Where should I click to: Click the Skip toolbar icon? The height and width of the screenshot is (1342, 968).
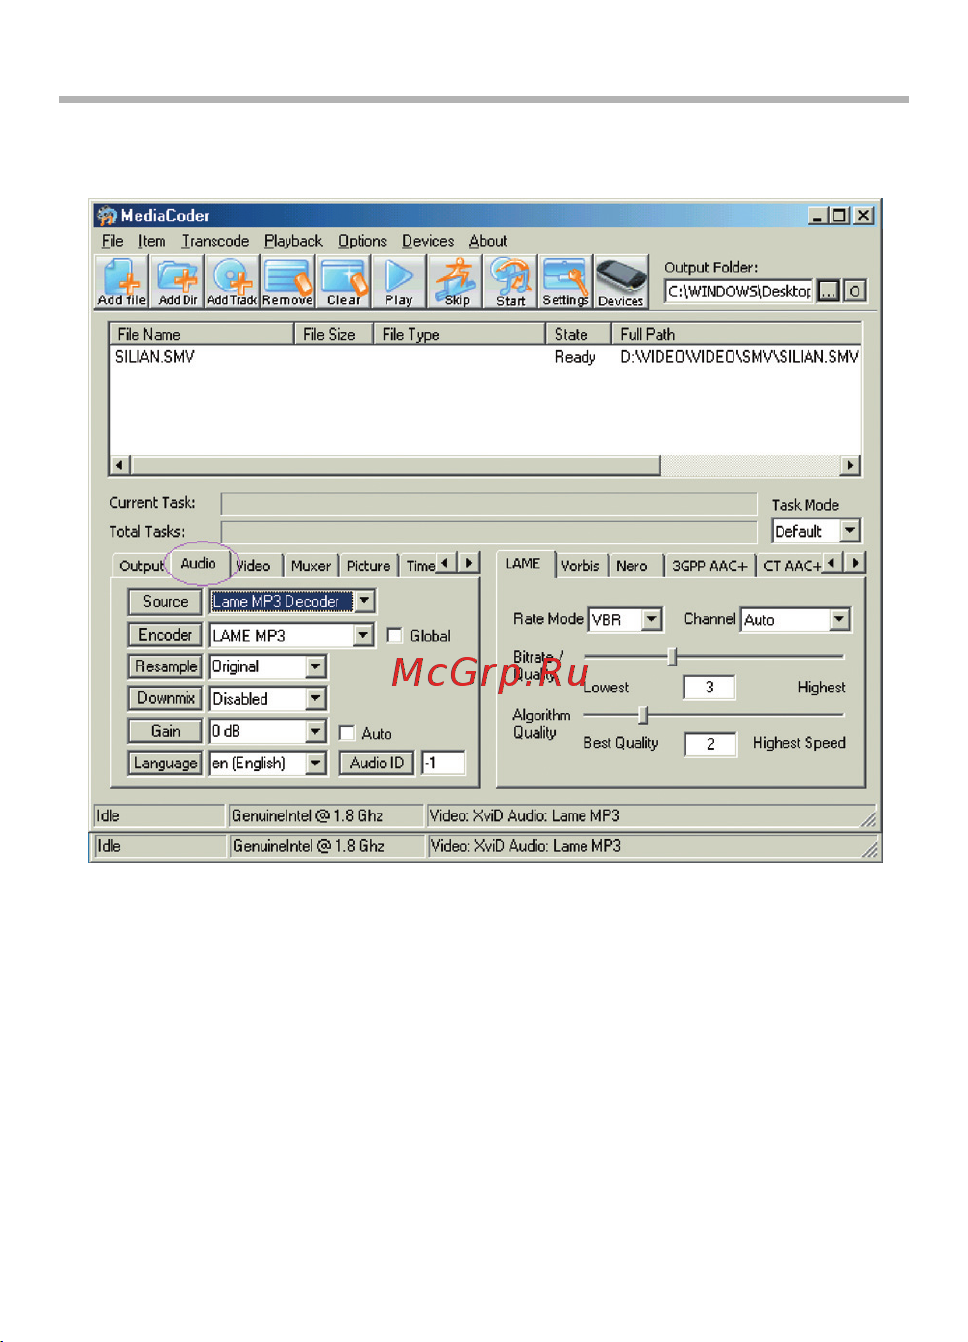[455, 281]
